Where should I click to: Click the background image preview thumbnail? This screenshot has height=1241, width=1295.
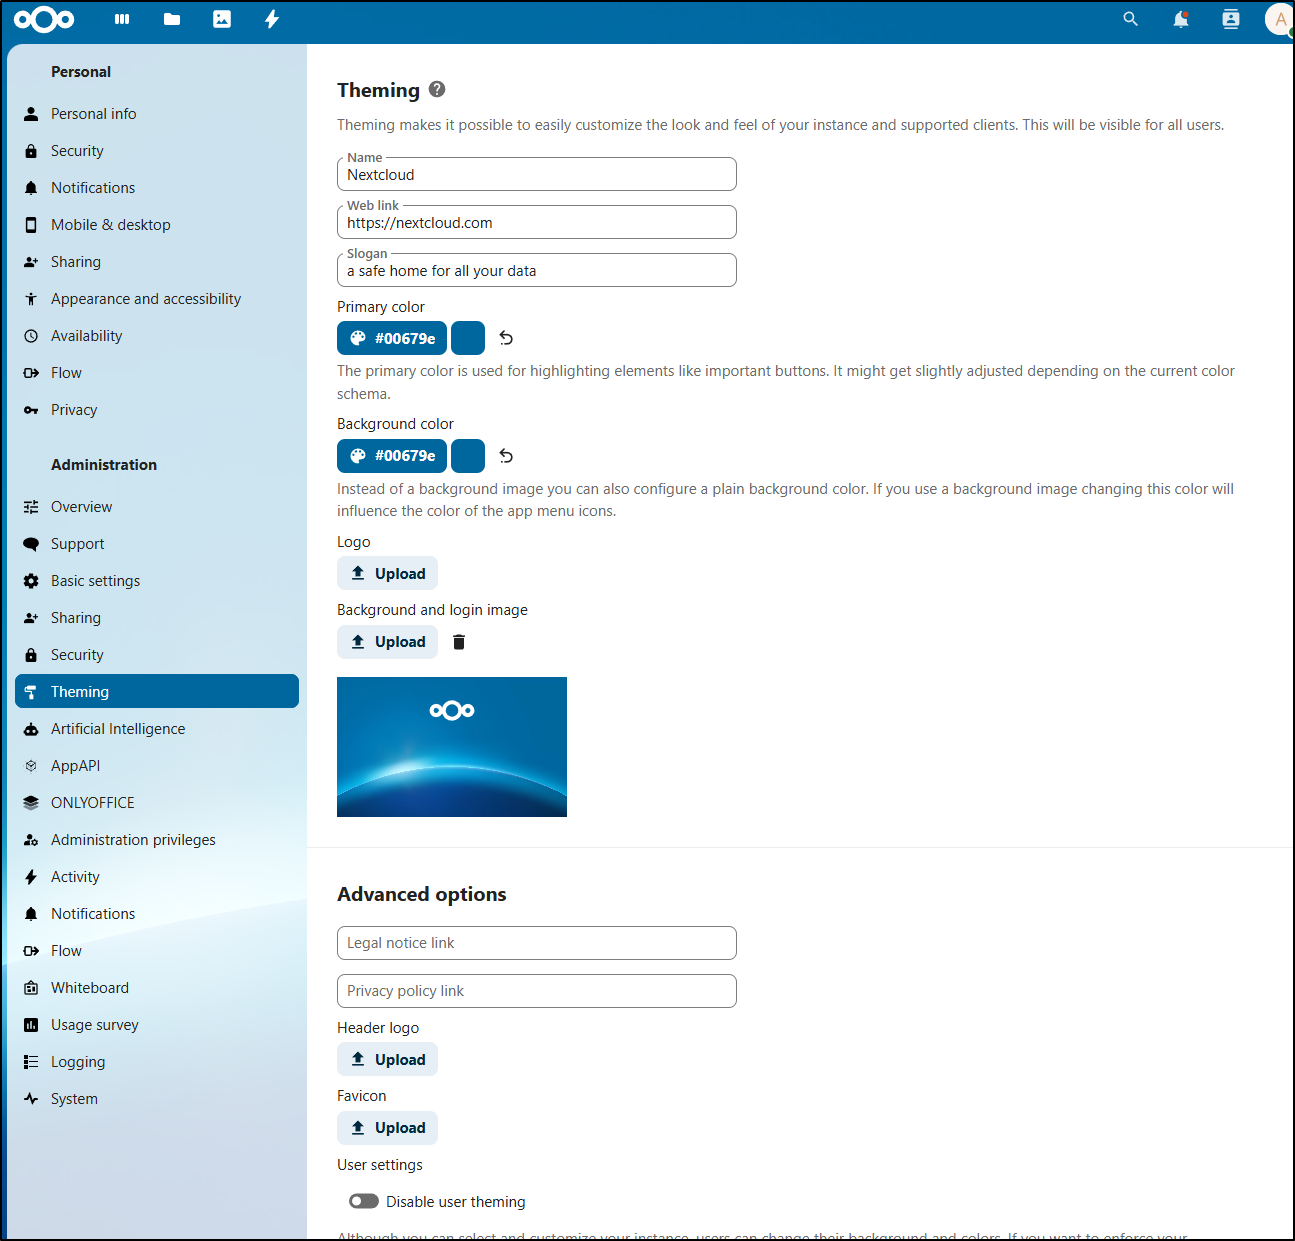[x=452, y=747]
